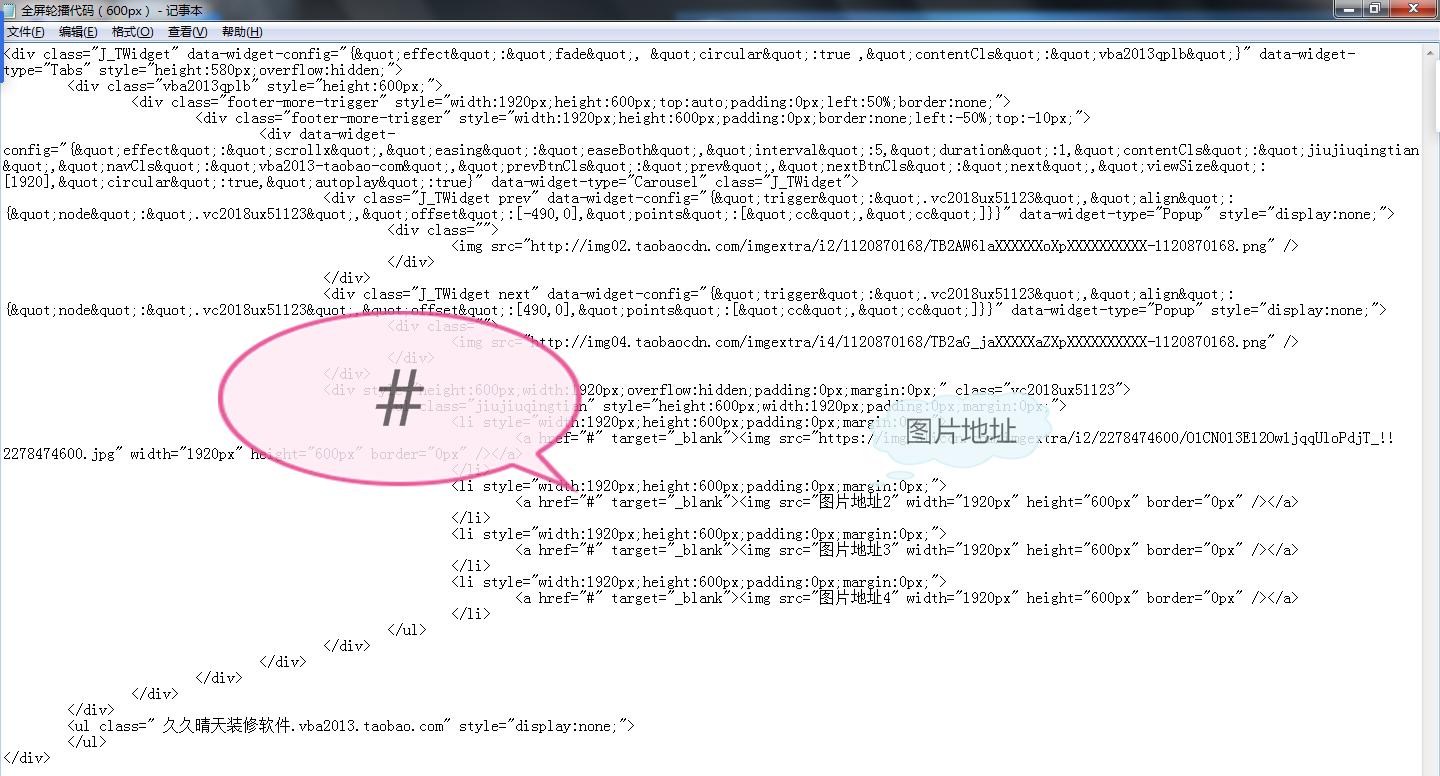Open the 查看(V) menu
Screen dimensions: 1440x776
coord(187,32)
